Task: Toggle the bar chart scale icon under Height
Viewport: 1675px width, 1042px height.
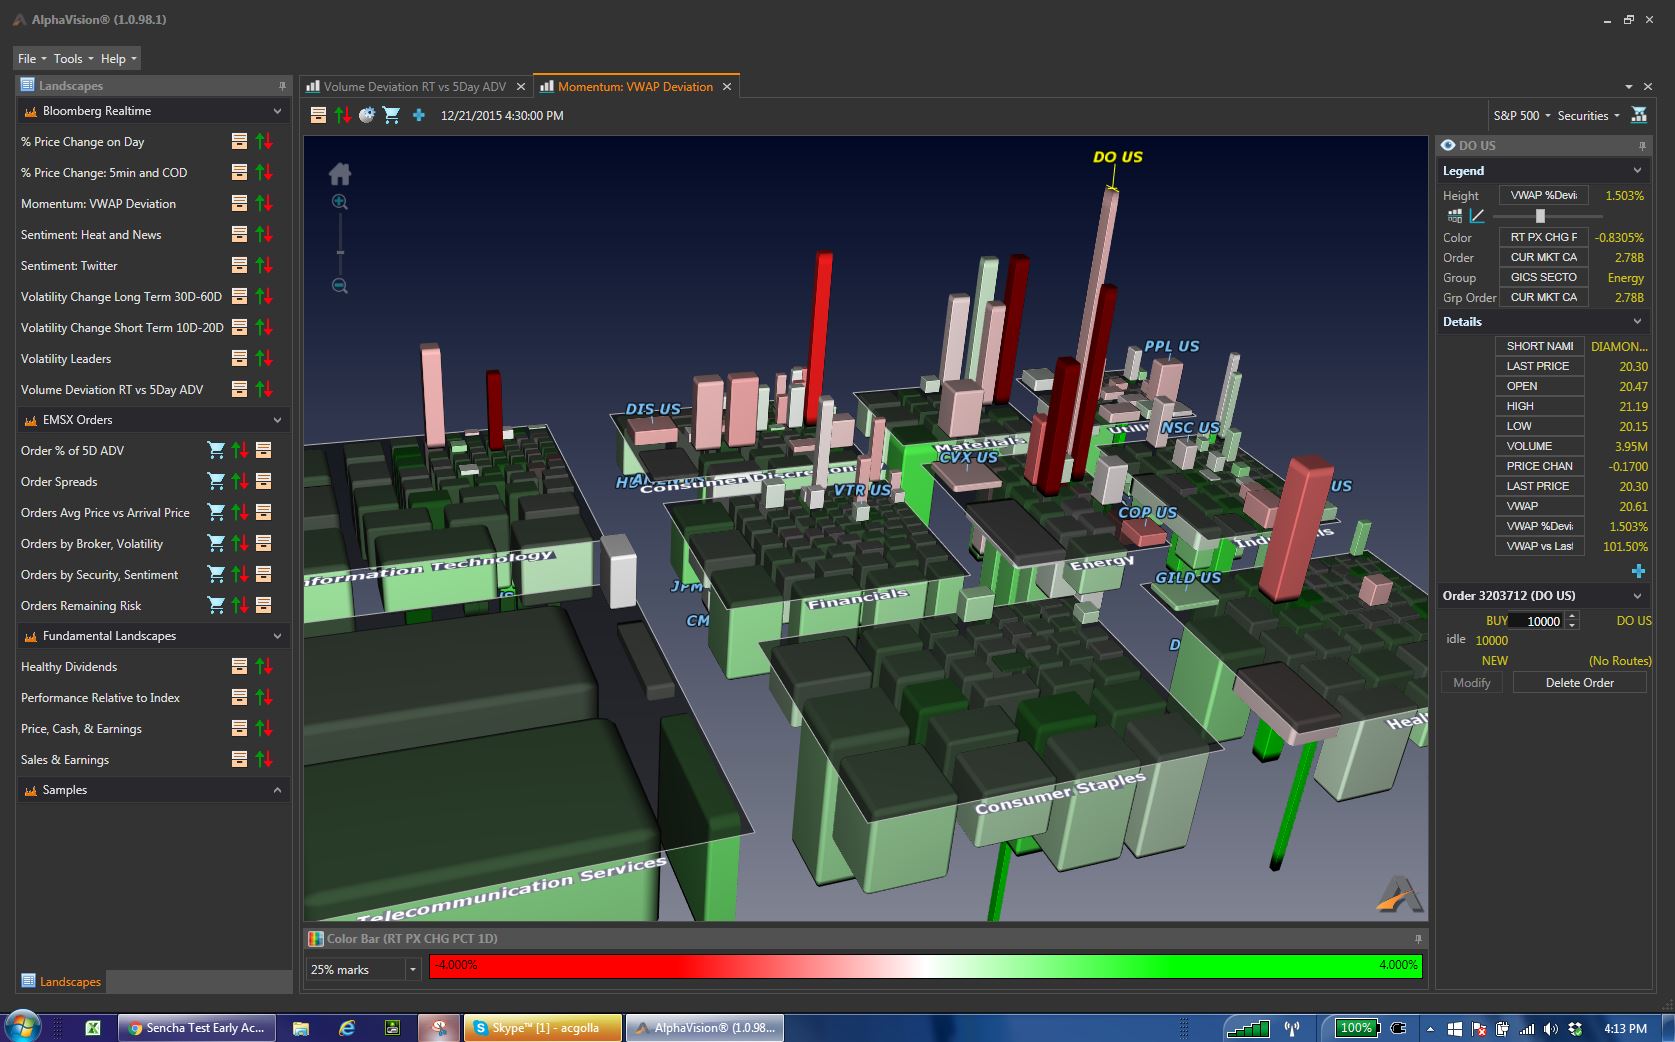Action: coord(1455,216)
